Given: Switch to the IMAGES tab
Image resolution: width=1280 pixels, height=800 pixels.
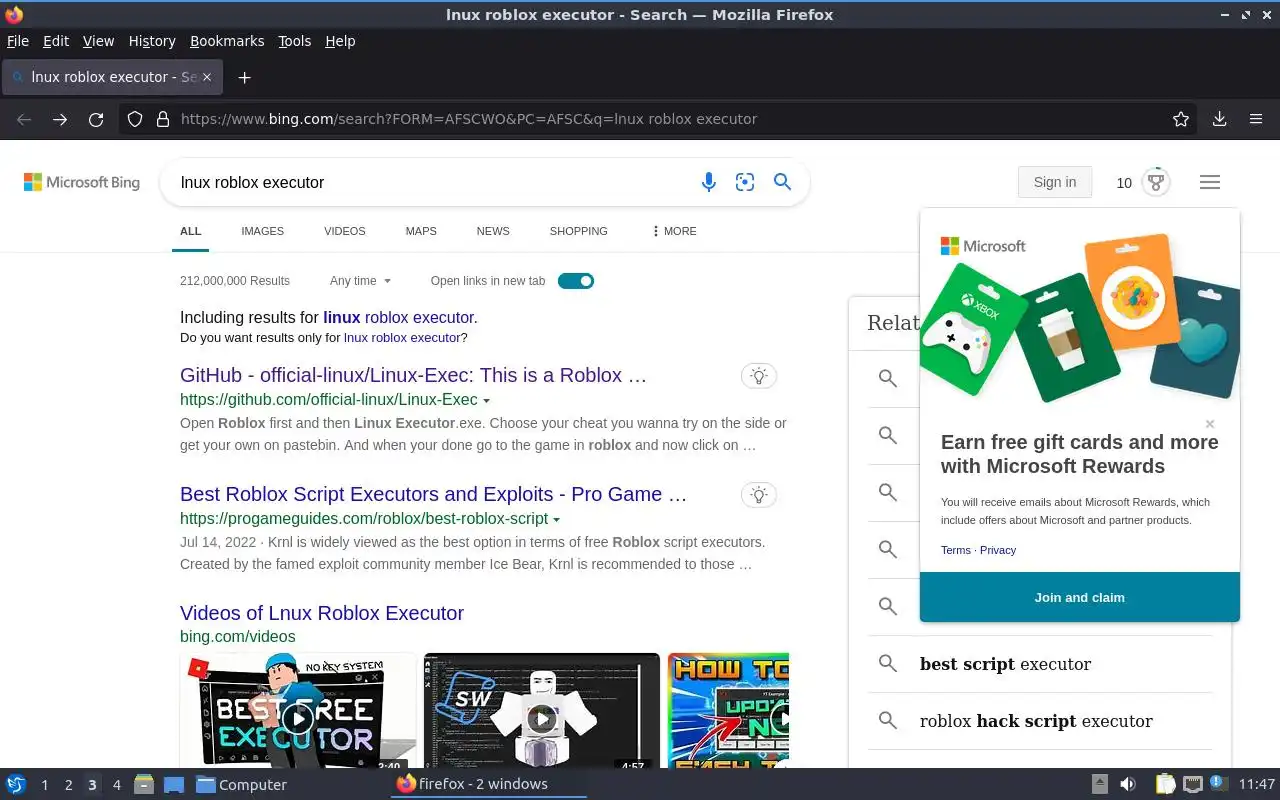Looking at the screenshot, I should click(262, 231).
